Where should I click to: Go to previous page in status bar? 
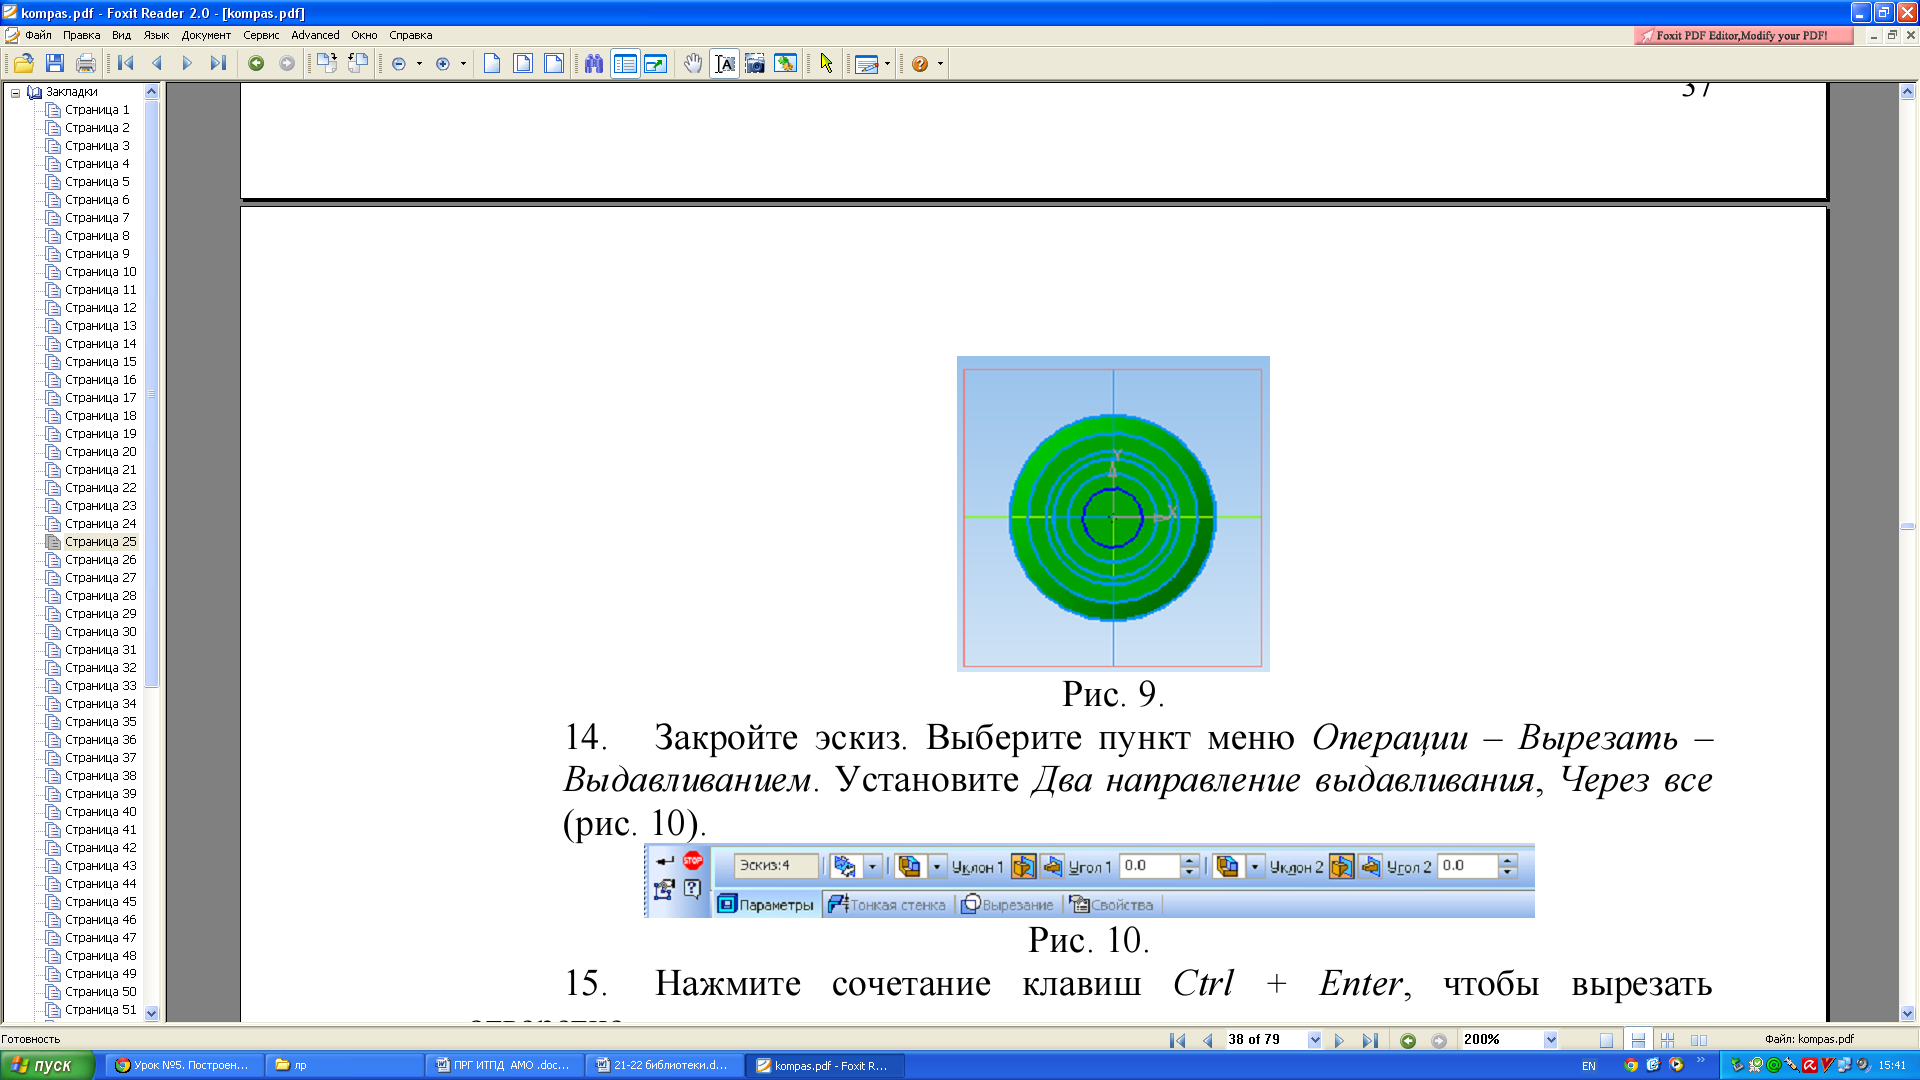[x=1207, y=1040]
